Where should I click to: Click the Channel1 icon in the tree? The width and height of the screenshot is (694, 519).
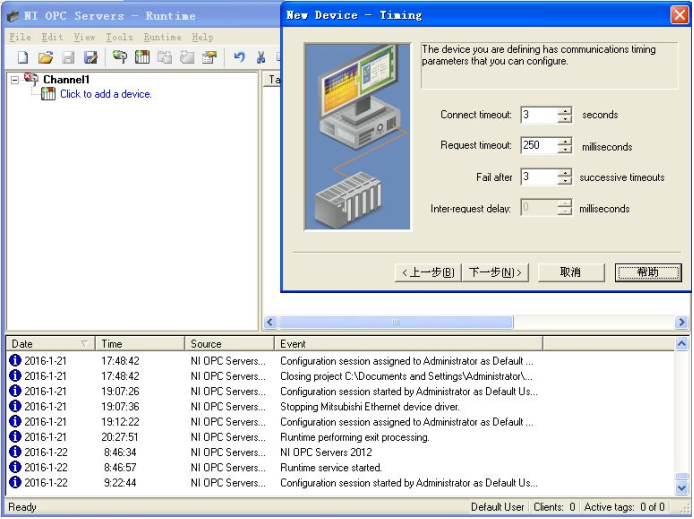[31, 79]
